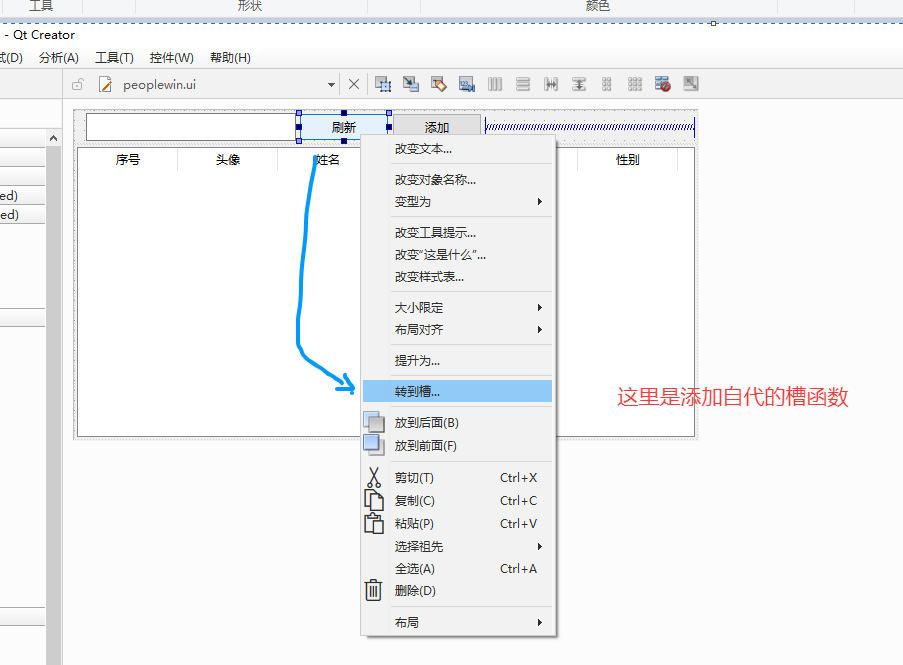
Task: Choose 改变文本... from context menu
Action: pos(457,149)
